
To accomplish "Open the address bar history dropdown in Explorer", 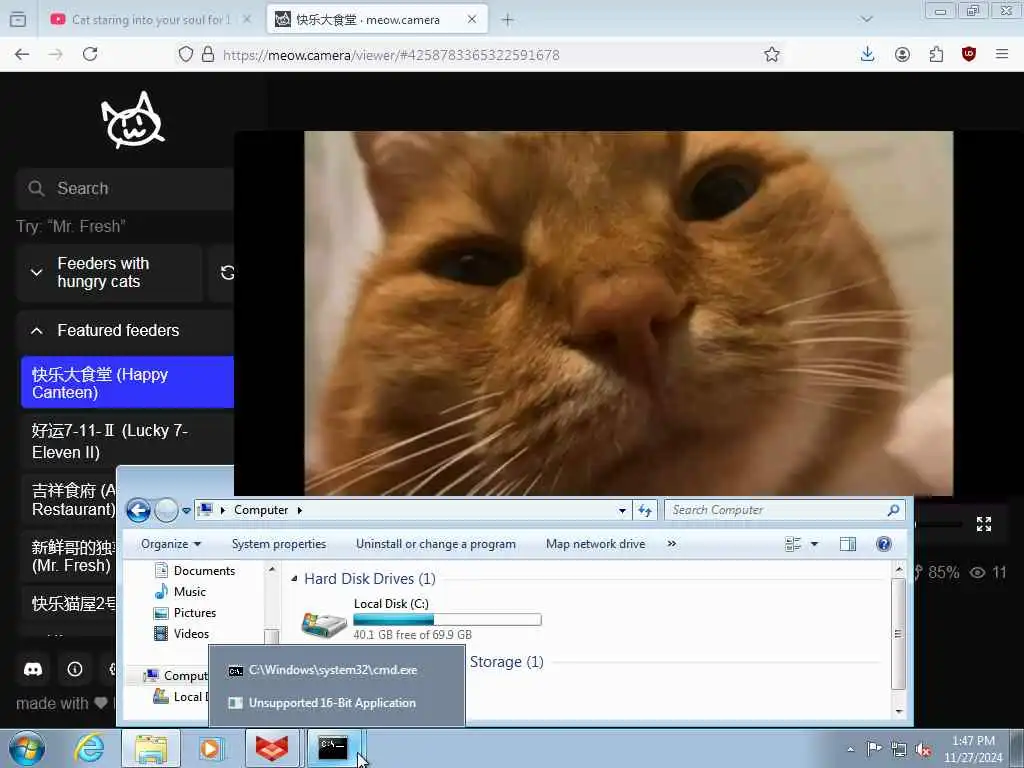I will click(622, 511).
